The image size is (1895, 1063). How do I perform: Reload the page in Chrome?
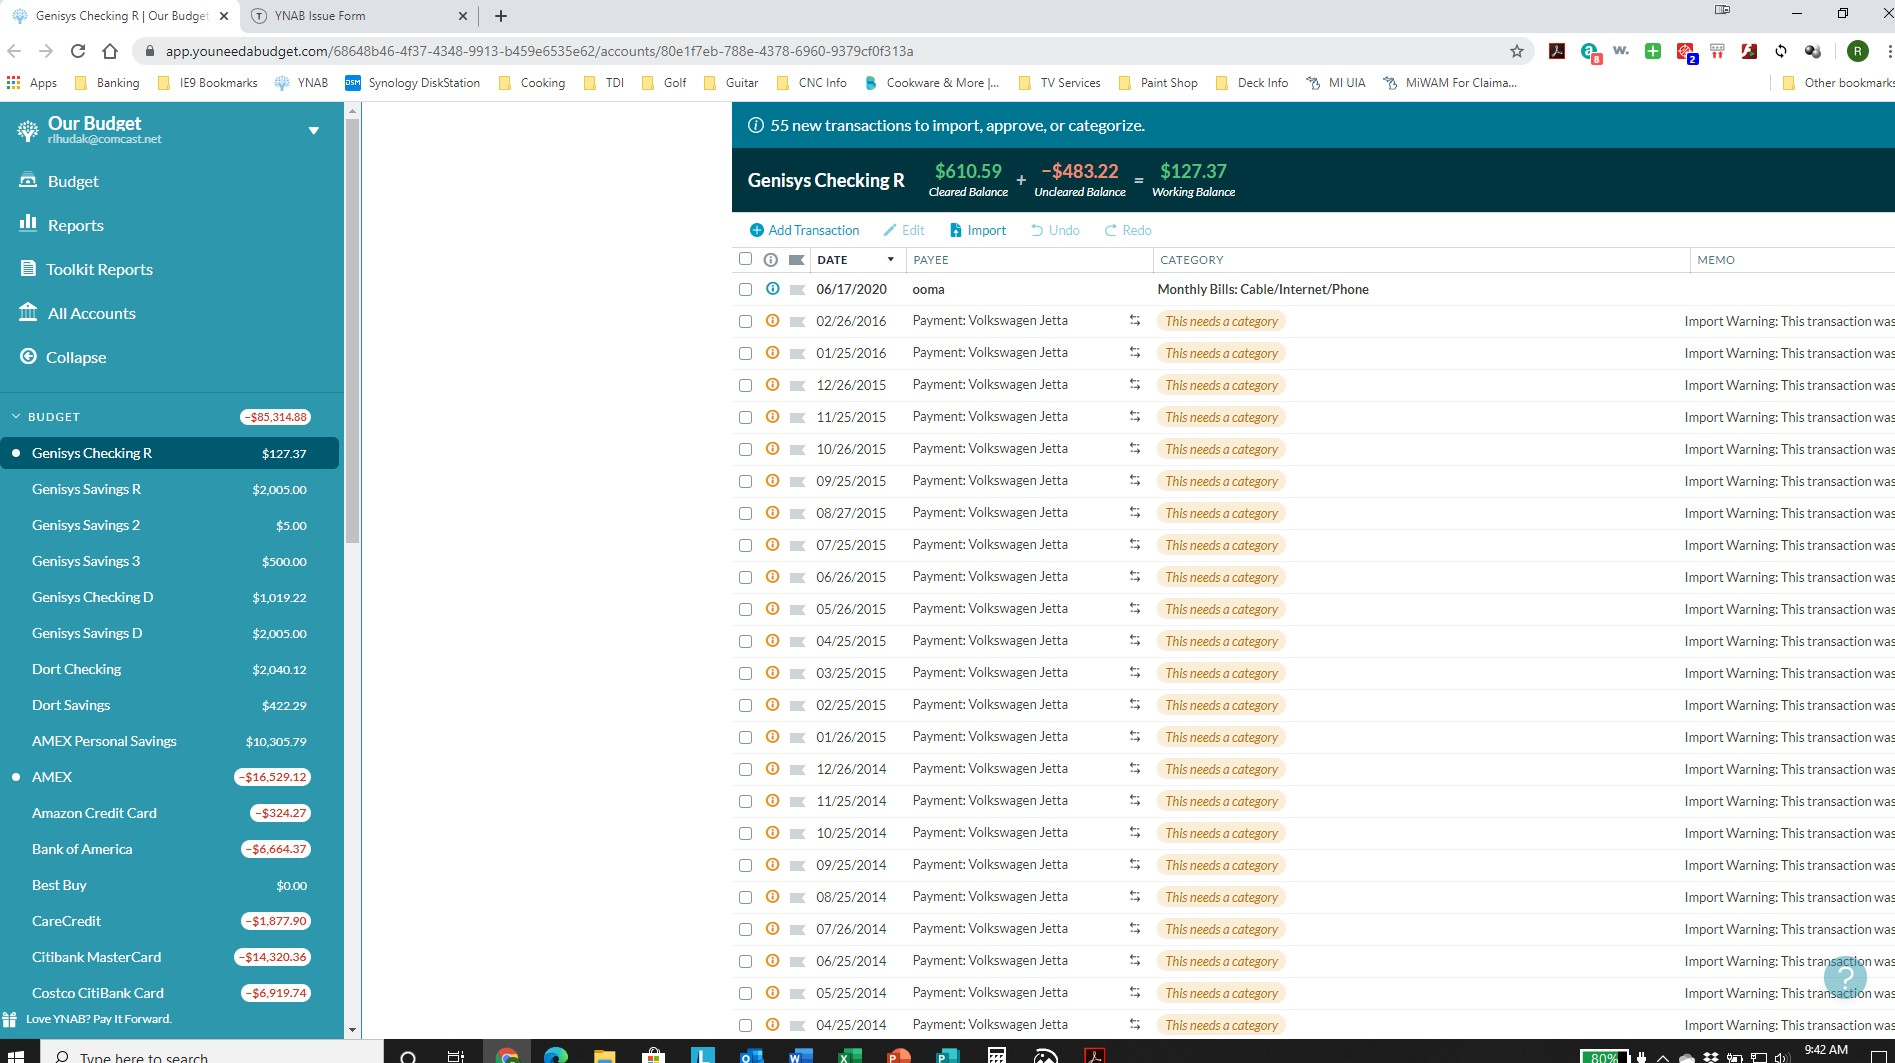pos(78,51)
